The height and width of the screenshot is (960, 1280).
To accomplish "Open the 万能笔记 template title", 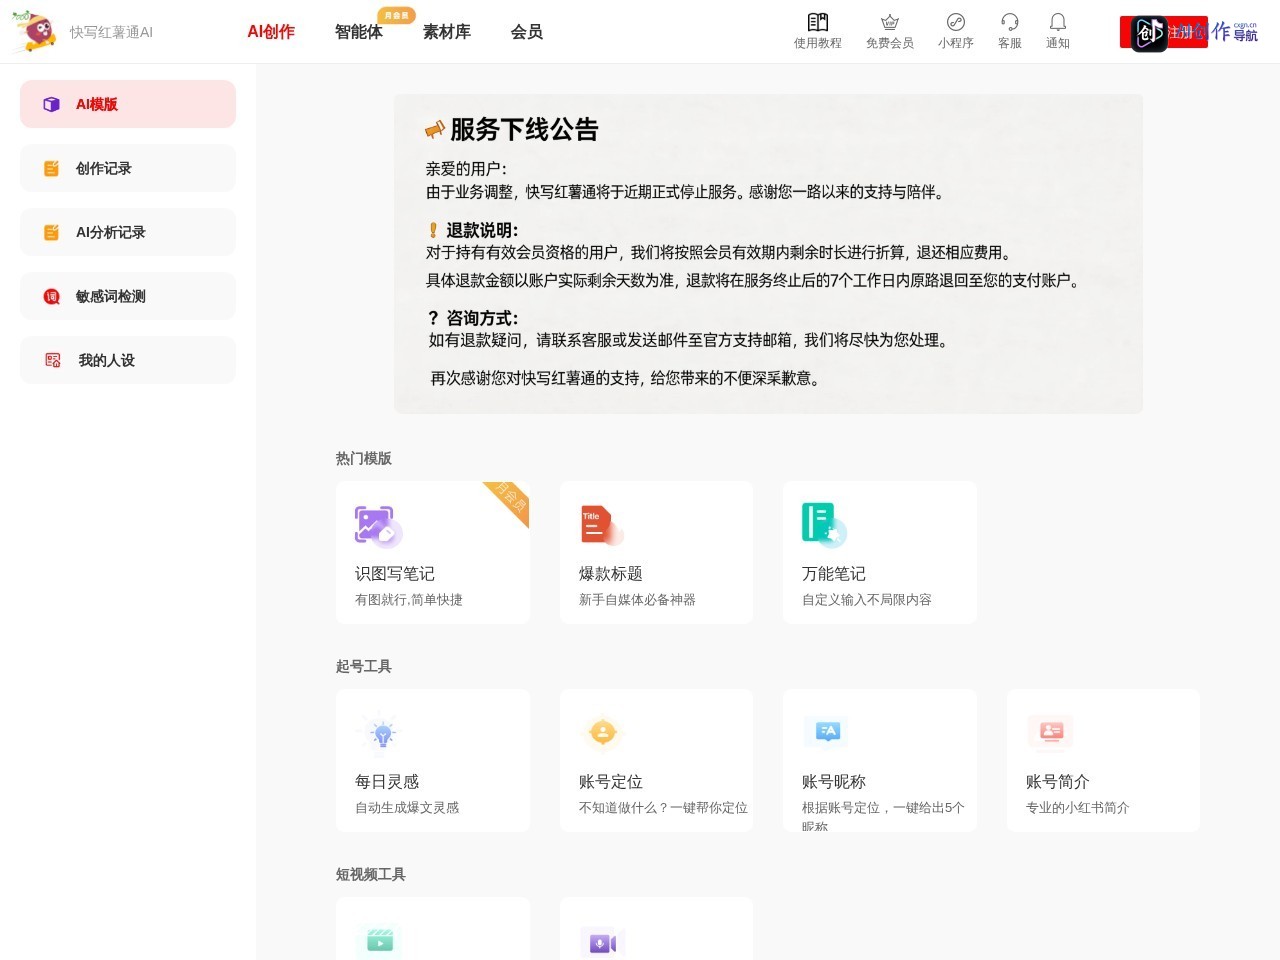I will 834,574.
